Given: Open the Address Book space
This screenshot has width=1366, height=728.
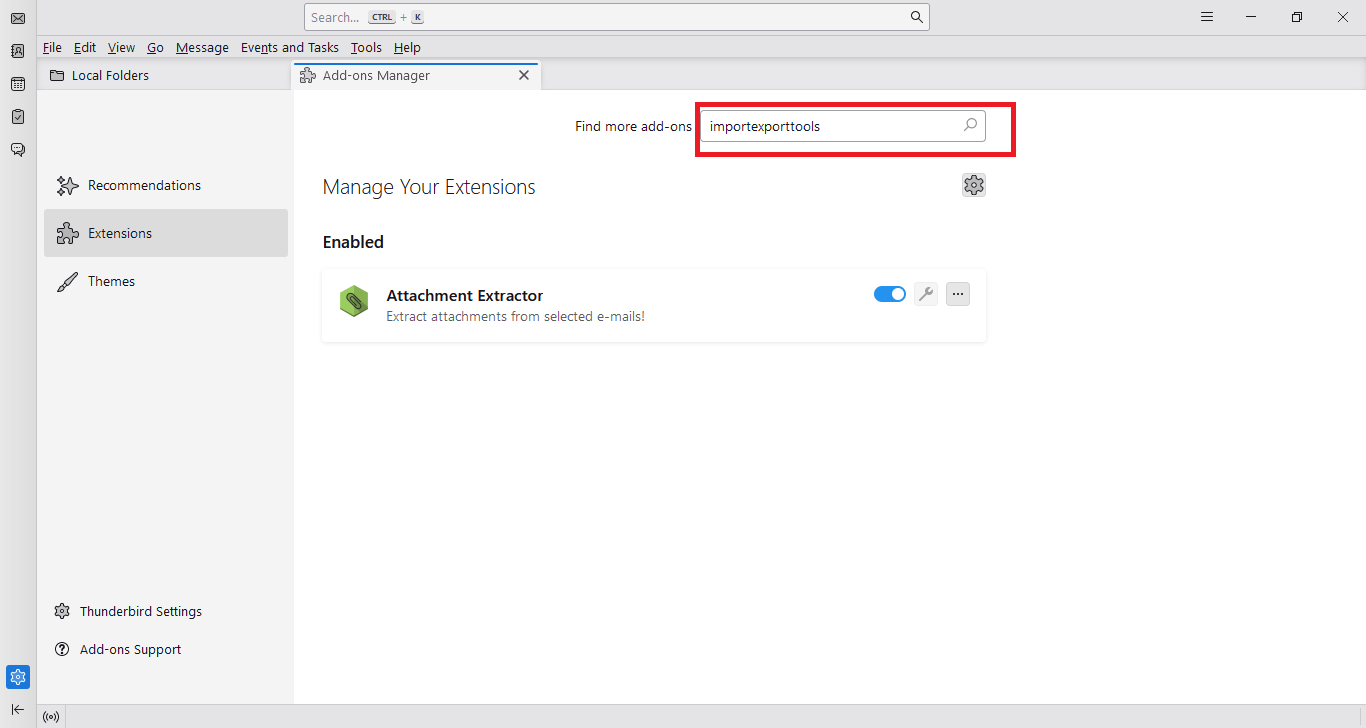Looking at the screenshot, I should click(18, 51).
